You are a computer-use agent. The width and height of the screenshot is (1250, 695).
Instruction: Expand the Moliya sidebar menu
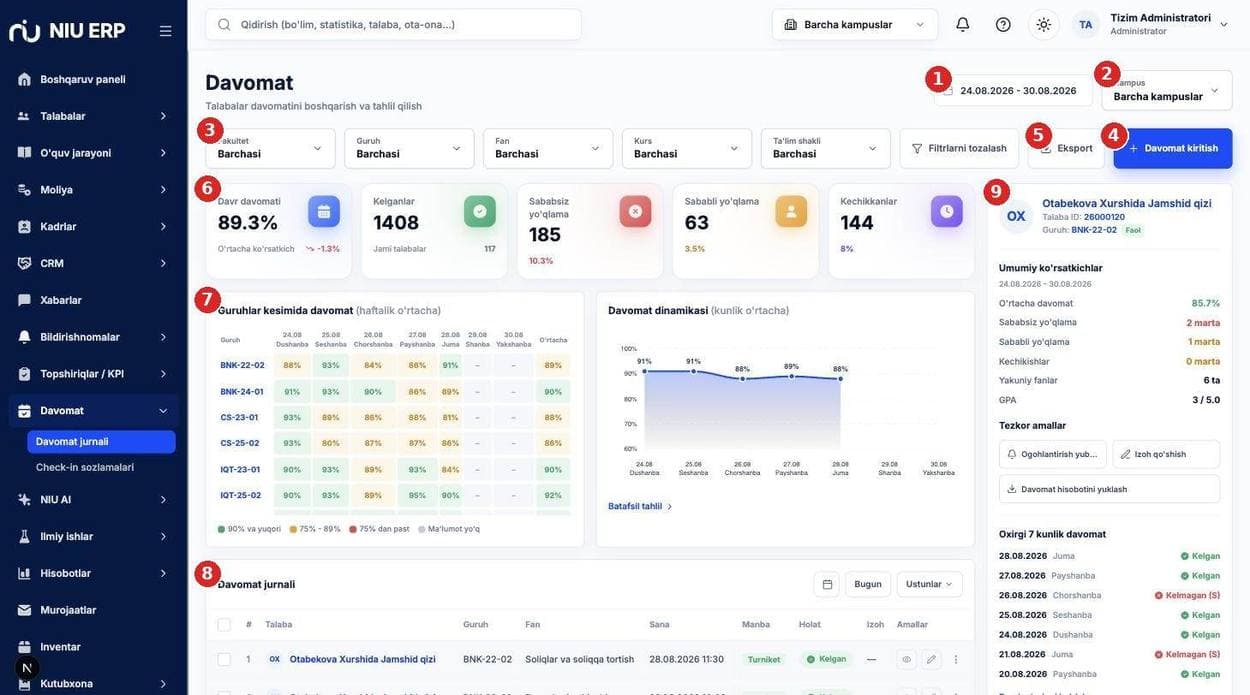93,190
